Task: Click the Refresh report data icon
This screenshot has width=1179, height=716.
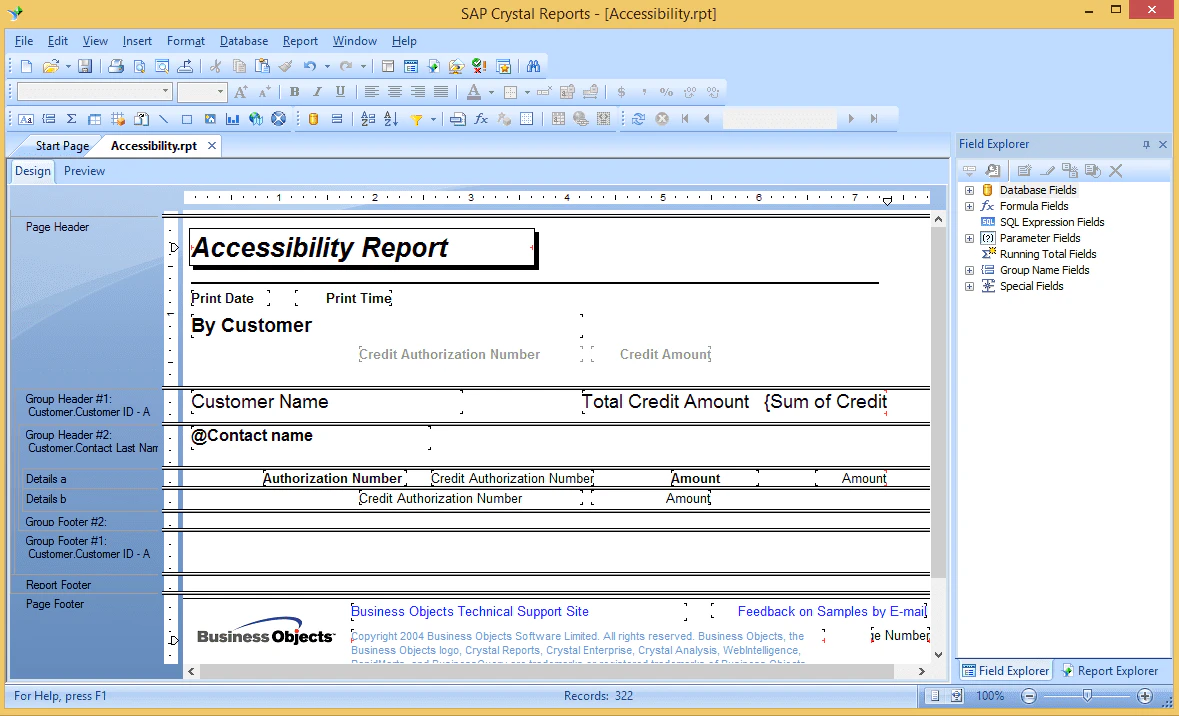Action: [638, 119]
